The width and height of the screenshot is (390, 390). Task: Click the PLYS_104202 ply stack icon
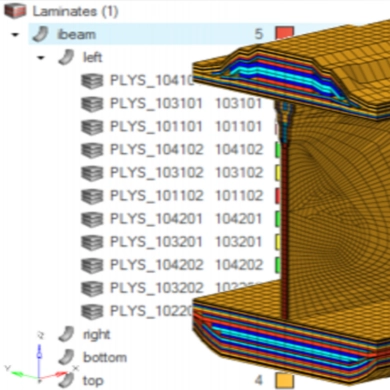(92, 265)
